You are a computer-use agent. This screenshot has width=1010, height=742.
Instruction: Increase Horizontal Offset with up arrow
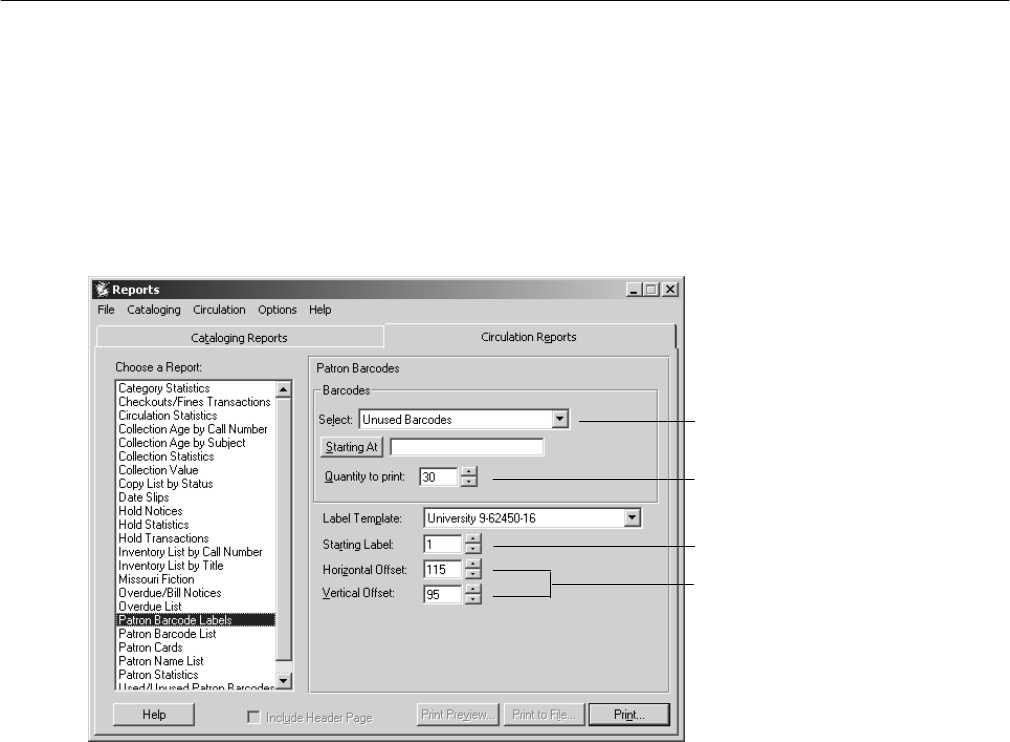tap(473, 564)
